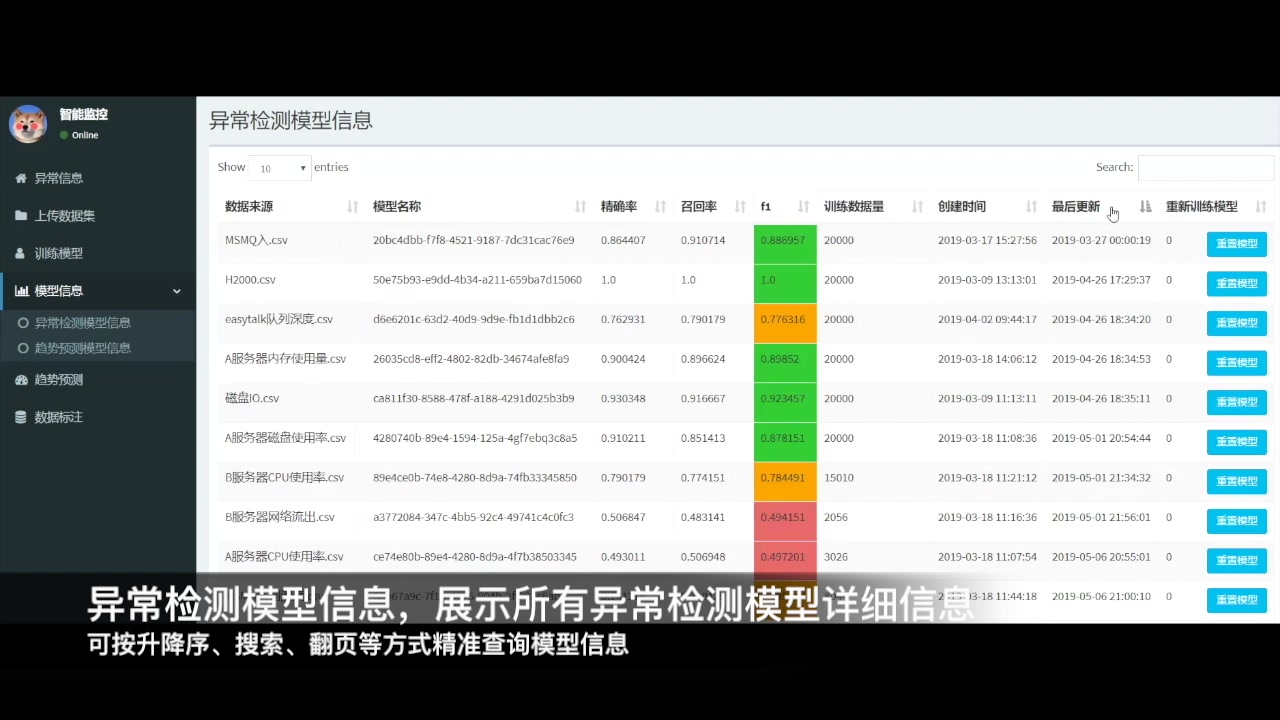Toggle sorting on the 最后更新 column
The height and width of the screenshot is (720, 1280).
click(1143, 206)
